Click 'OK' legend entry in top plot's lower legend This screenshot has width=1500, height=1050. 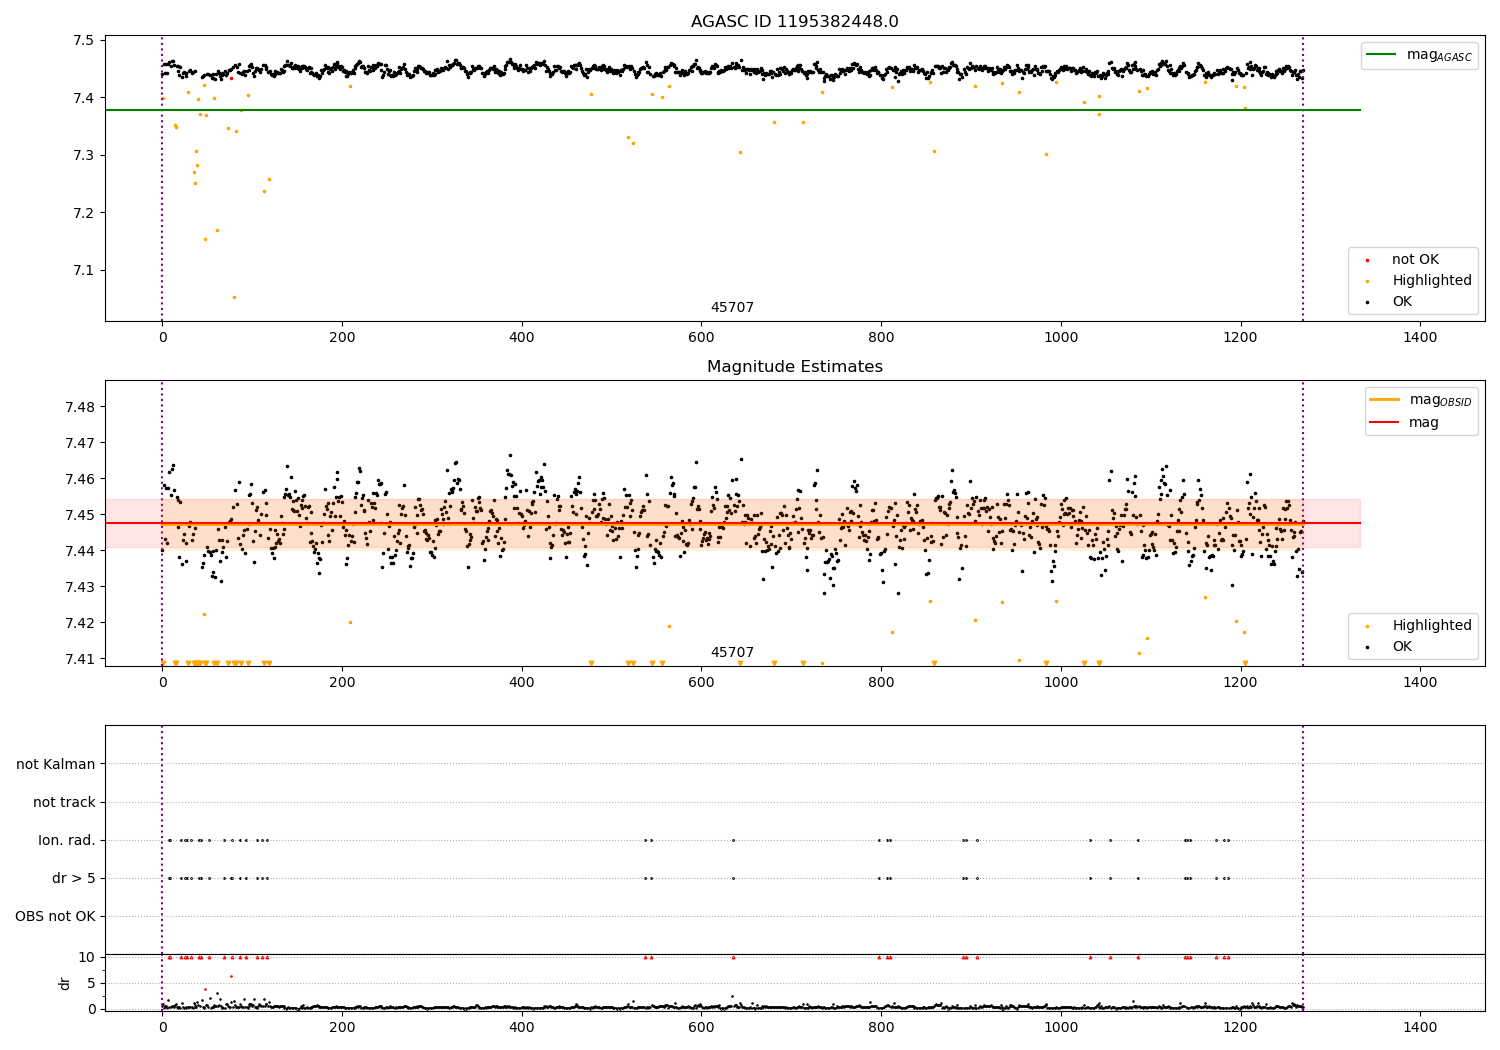tap(1402, 302)
